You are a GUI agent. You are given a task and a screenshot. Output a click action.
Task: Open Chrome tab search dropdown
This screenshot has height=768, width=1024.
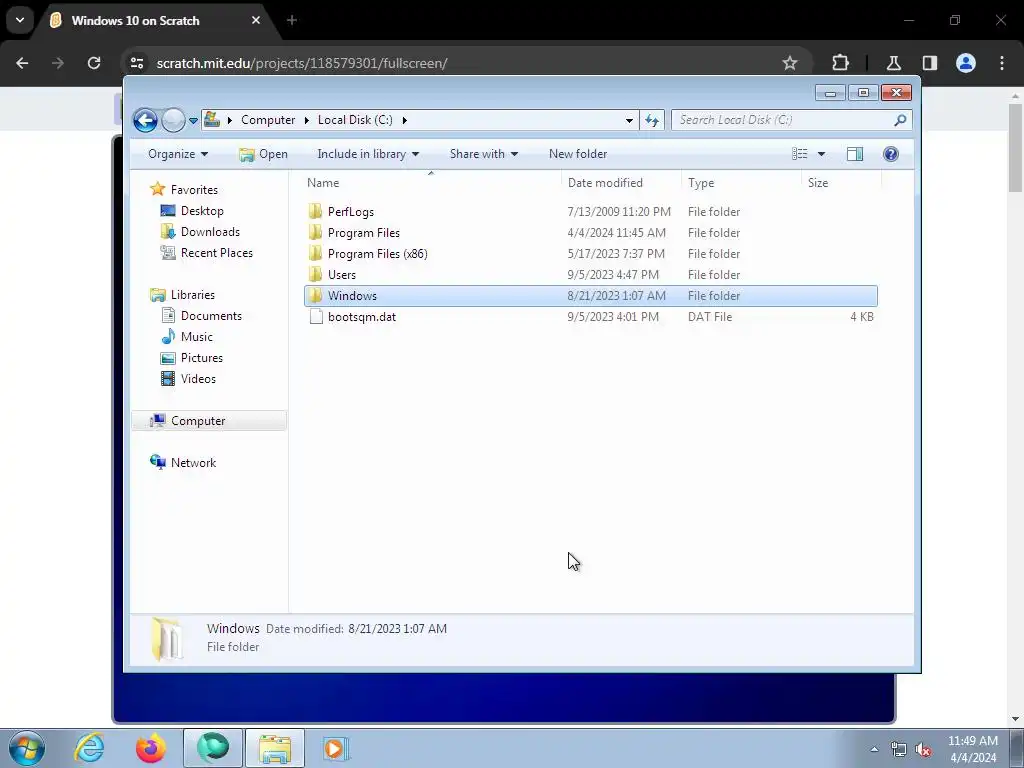[20, 20]
